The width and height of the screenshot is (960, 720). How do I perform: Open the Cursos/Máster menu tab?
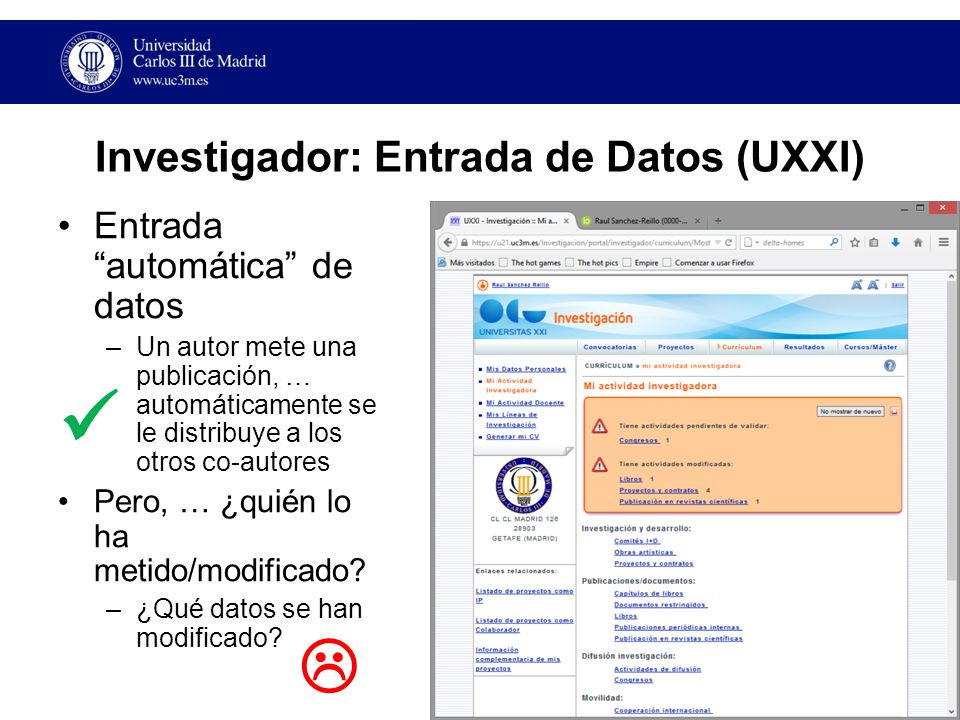tap(870, 347)
